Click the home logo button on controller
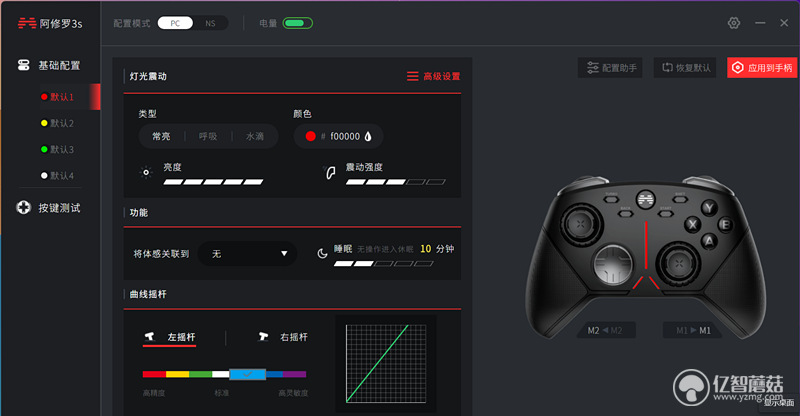 pyautogui.click(x=645, y=199)
